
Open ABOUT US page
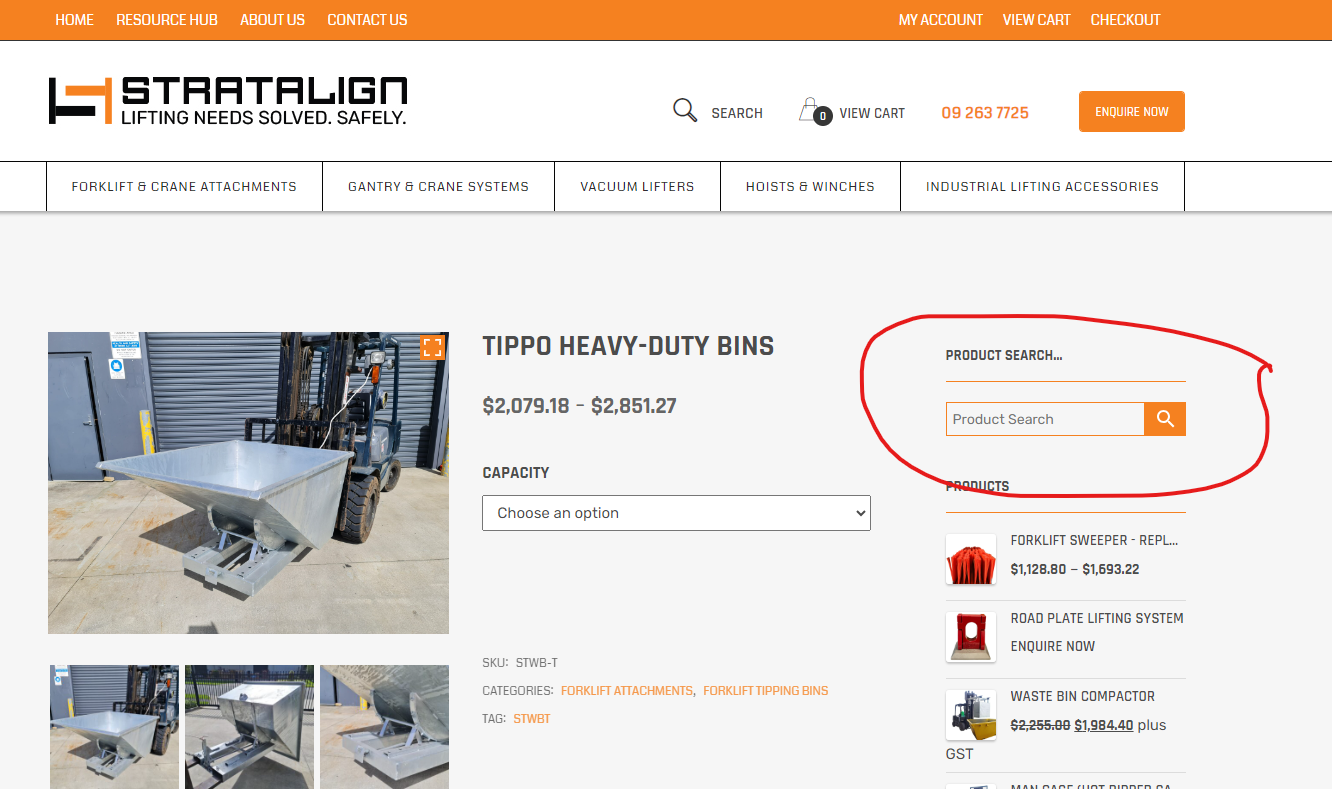pyautogui.click(x=272, y=20)
